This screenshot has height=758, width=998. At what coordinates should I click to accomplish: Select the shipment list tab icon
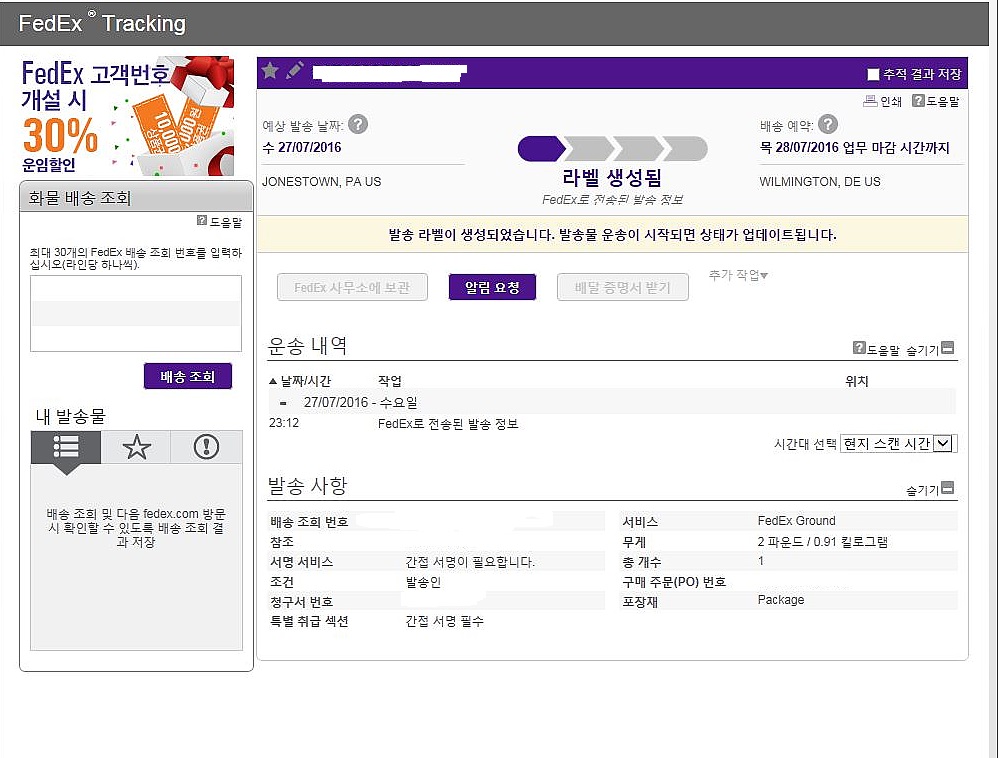66,447
